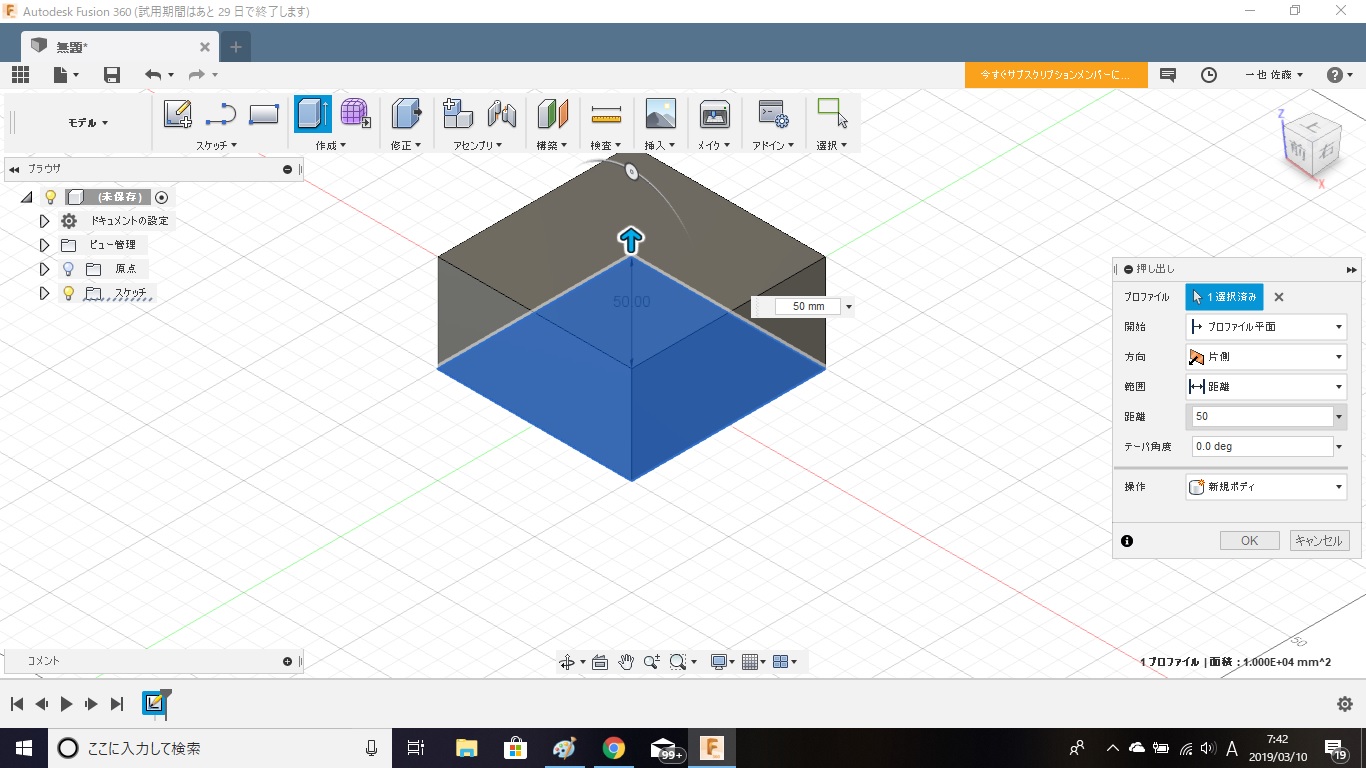Toggle the Sketch folder lightbulb

click(x=68, y=293)
